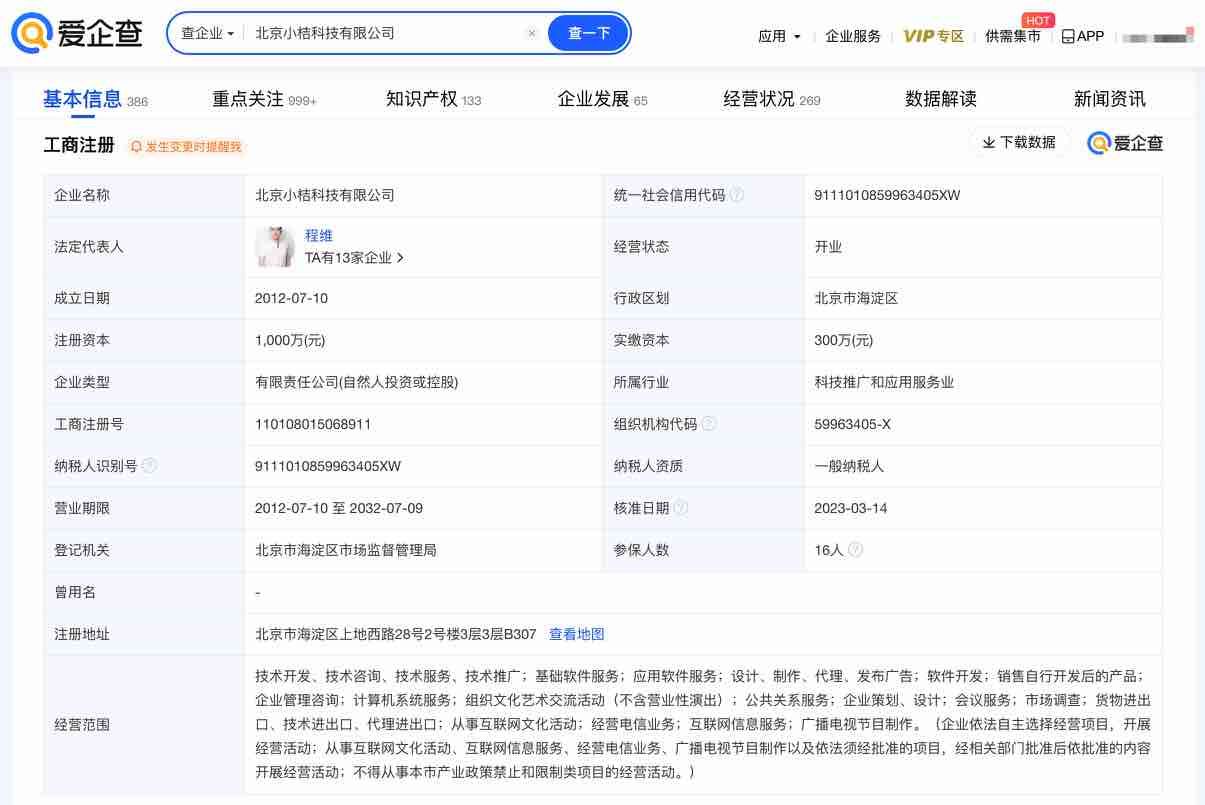Select the 基本信息 tab
The image size is (1205, 805).
pos(95,99)
